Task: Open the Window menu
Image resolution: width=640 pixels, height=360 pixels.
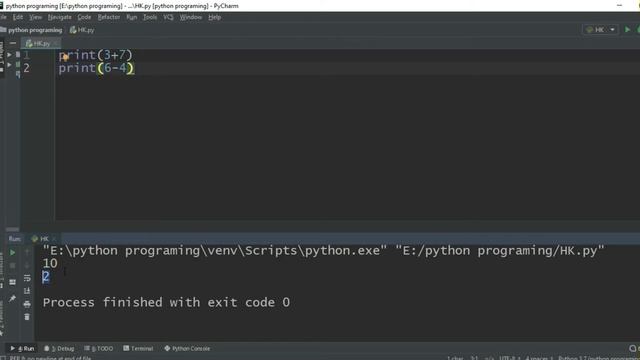Action: 191,17
